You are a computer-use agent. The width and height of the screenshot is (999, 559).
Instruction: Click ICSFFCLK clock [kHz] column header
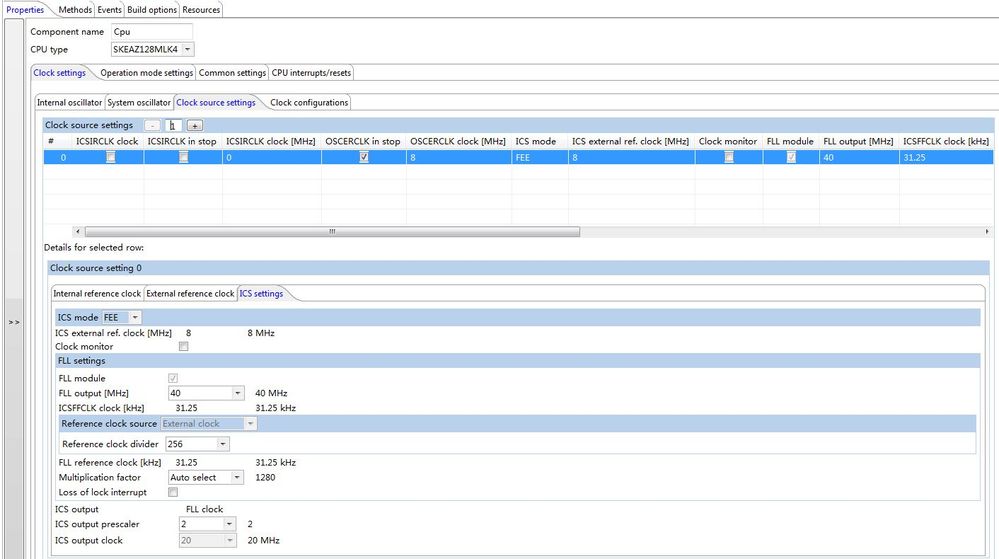(x=945, y=142)
